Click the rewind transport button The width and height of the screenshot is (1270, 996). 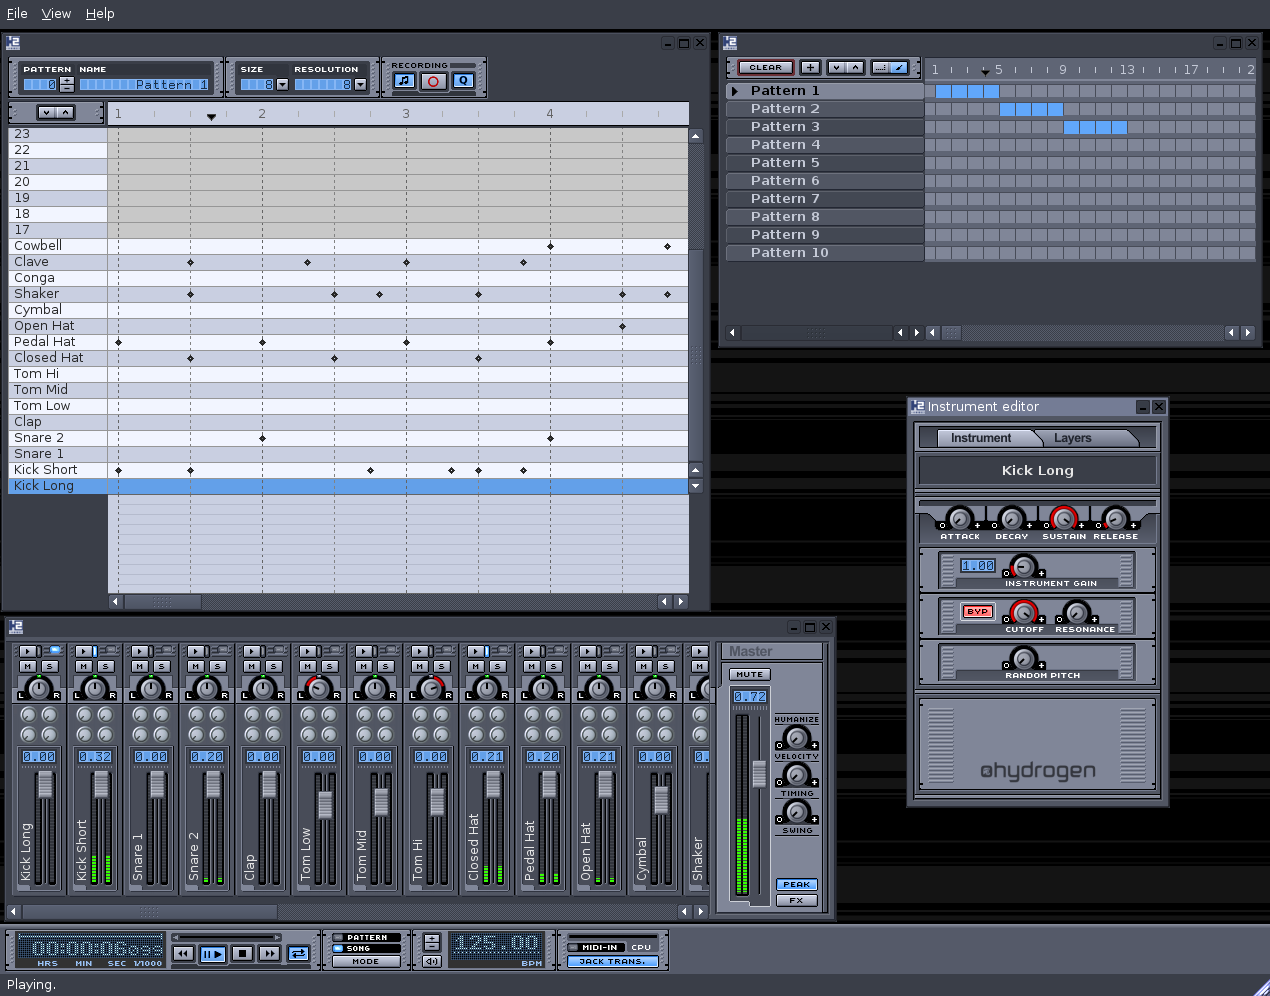[x=183, y=954]
